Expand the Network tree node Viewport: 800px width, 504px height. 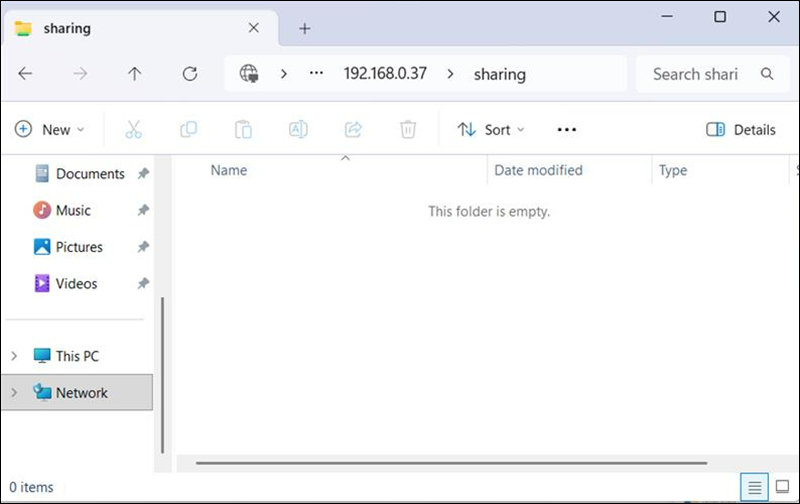(x=14, y=392)
